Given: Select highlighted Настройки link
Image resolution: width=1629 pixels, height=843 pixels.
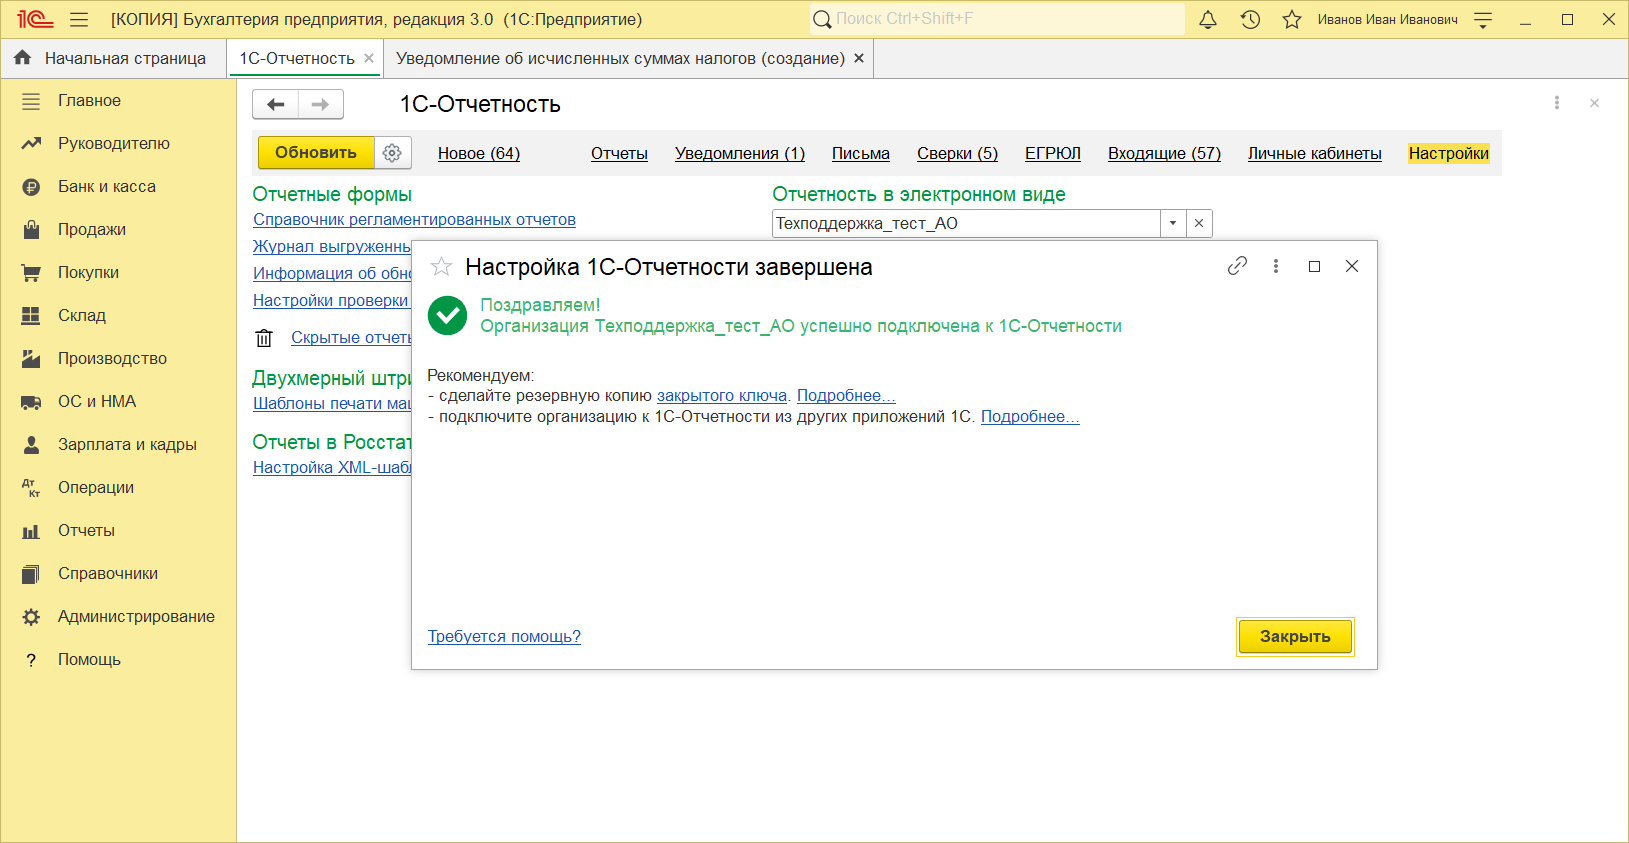Looking at the screenshot, I should pos(1449,153).
